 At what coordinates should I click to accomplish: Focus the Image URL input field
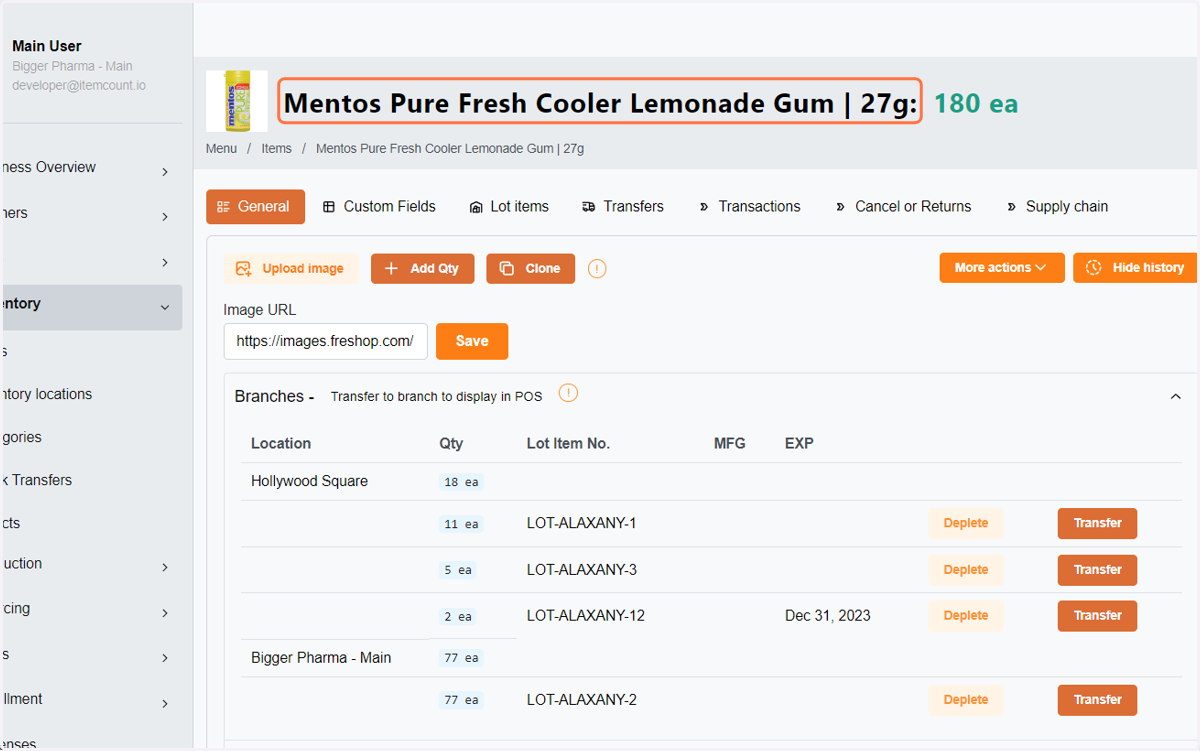point(325,341)
